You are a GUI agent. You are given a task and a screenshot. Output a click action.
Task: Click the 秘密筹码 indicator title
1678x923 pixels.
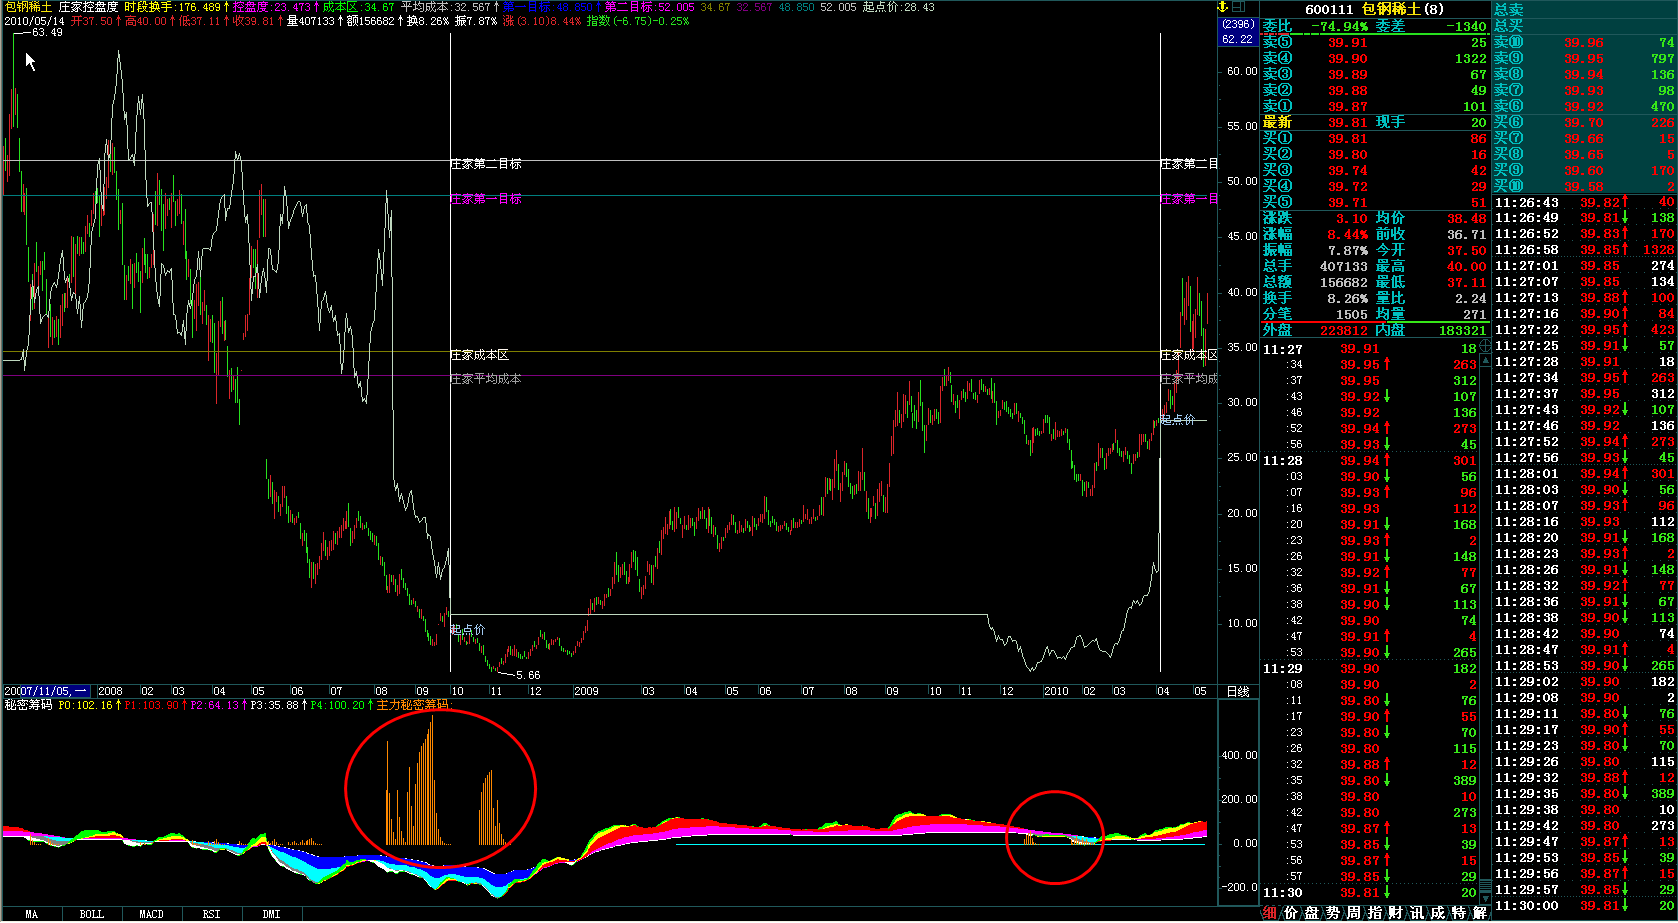pos(28,705)
